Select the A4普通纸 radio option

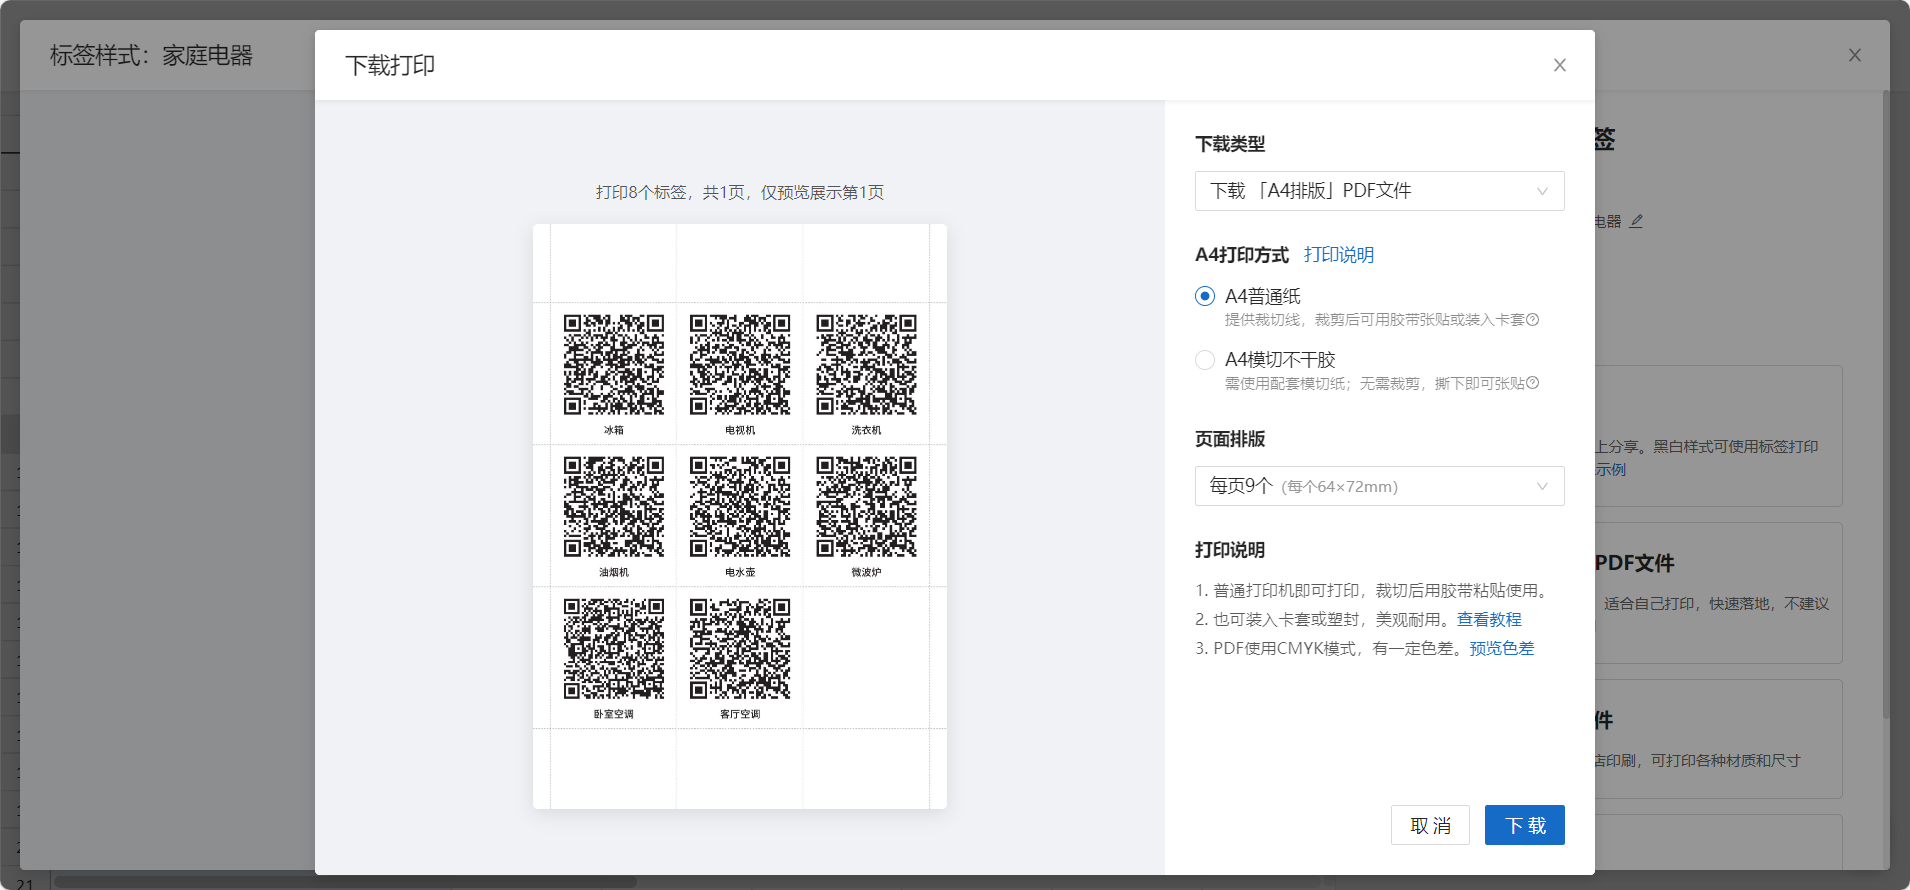click(1205, 296)
